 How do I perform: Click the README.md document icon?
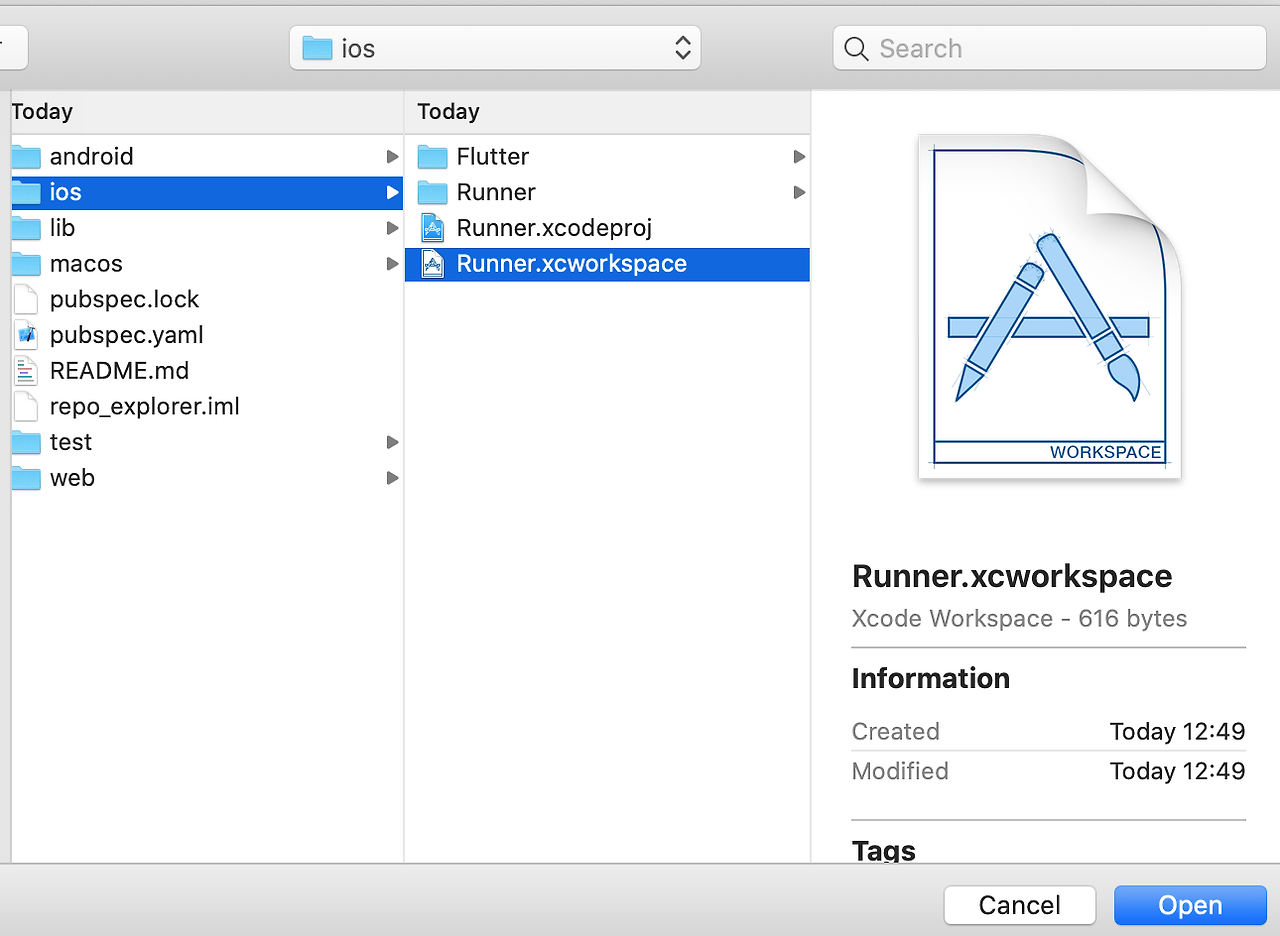click(x=26, y=372)
